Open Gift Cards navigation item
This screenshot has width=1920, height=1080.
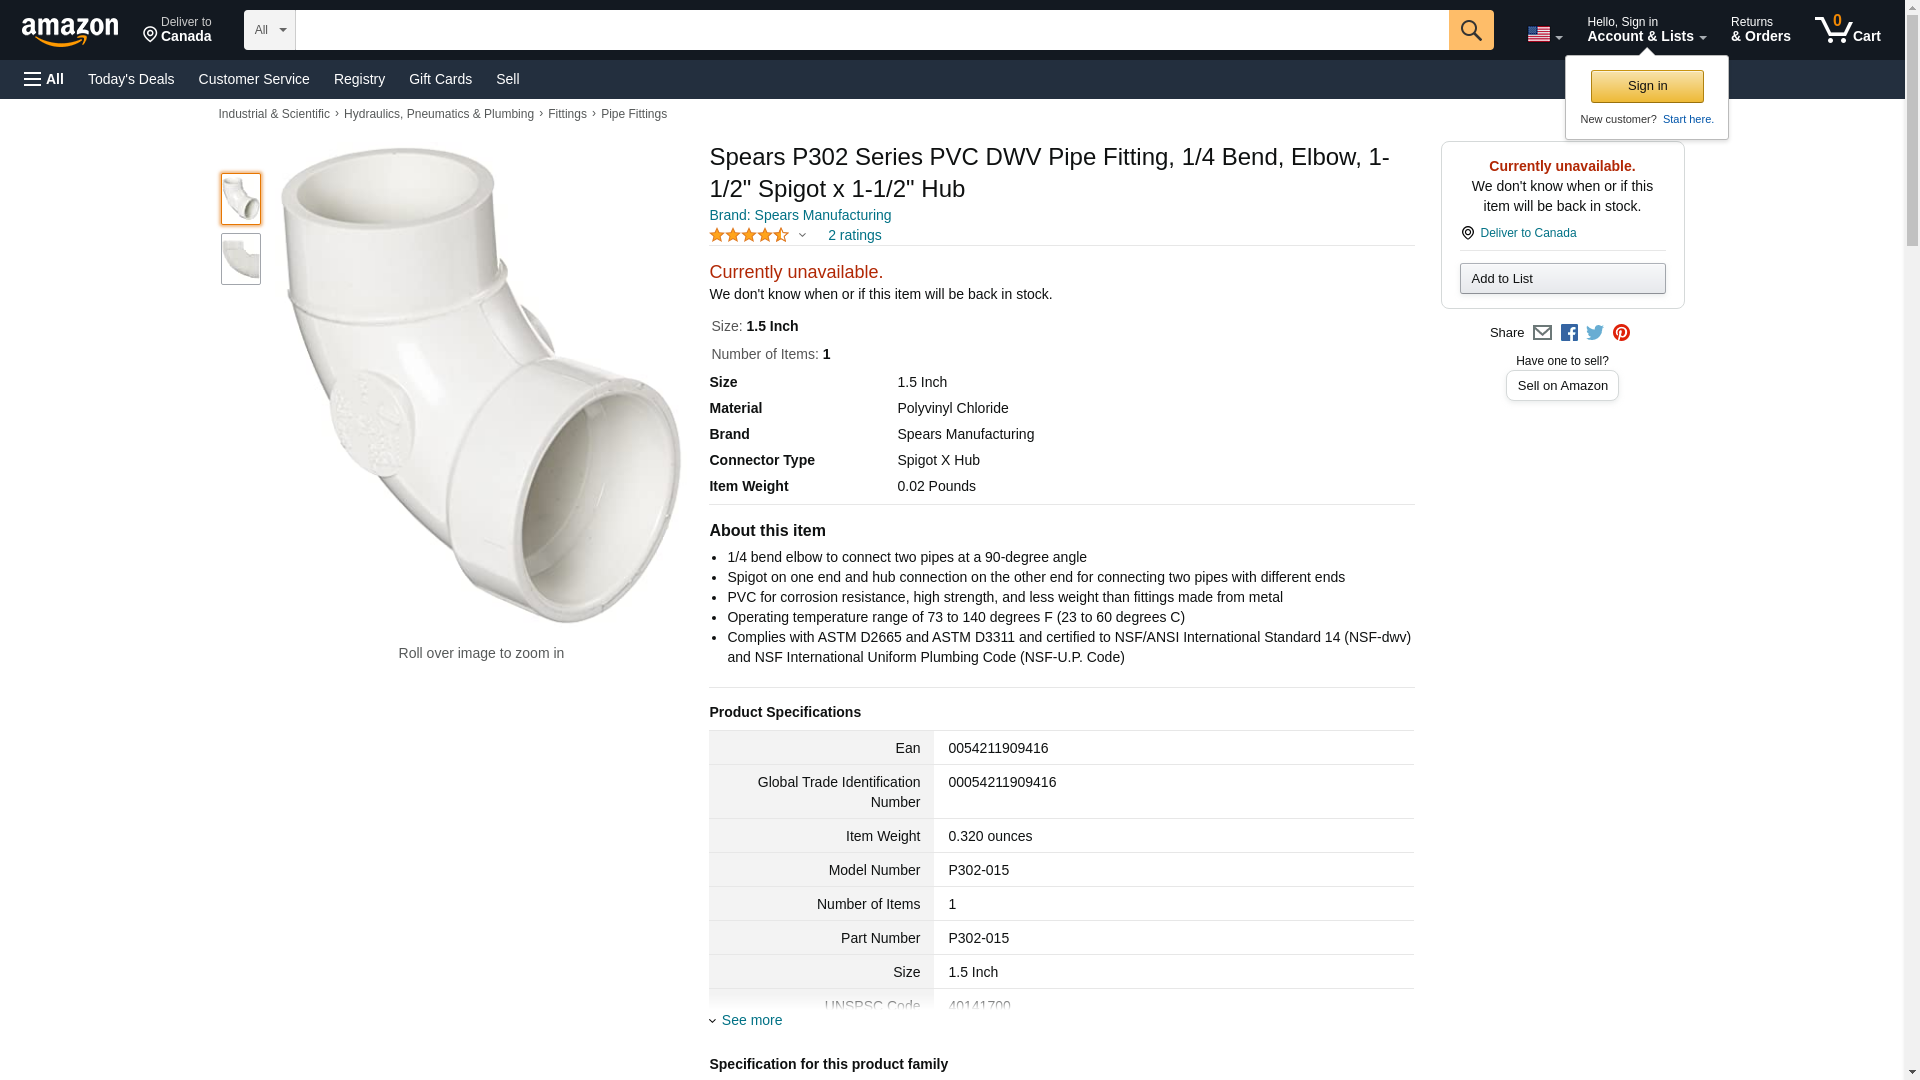[440, 79]
